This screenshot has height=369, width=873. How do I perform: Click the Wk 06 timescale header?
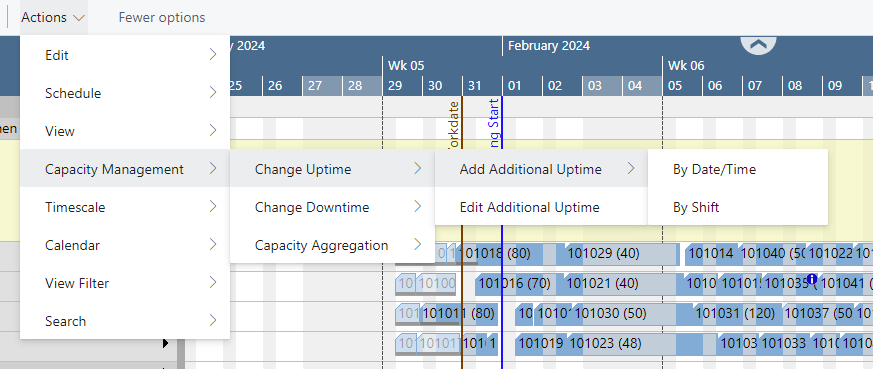[686, 66]
